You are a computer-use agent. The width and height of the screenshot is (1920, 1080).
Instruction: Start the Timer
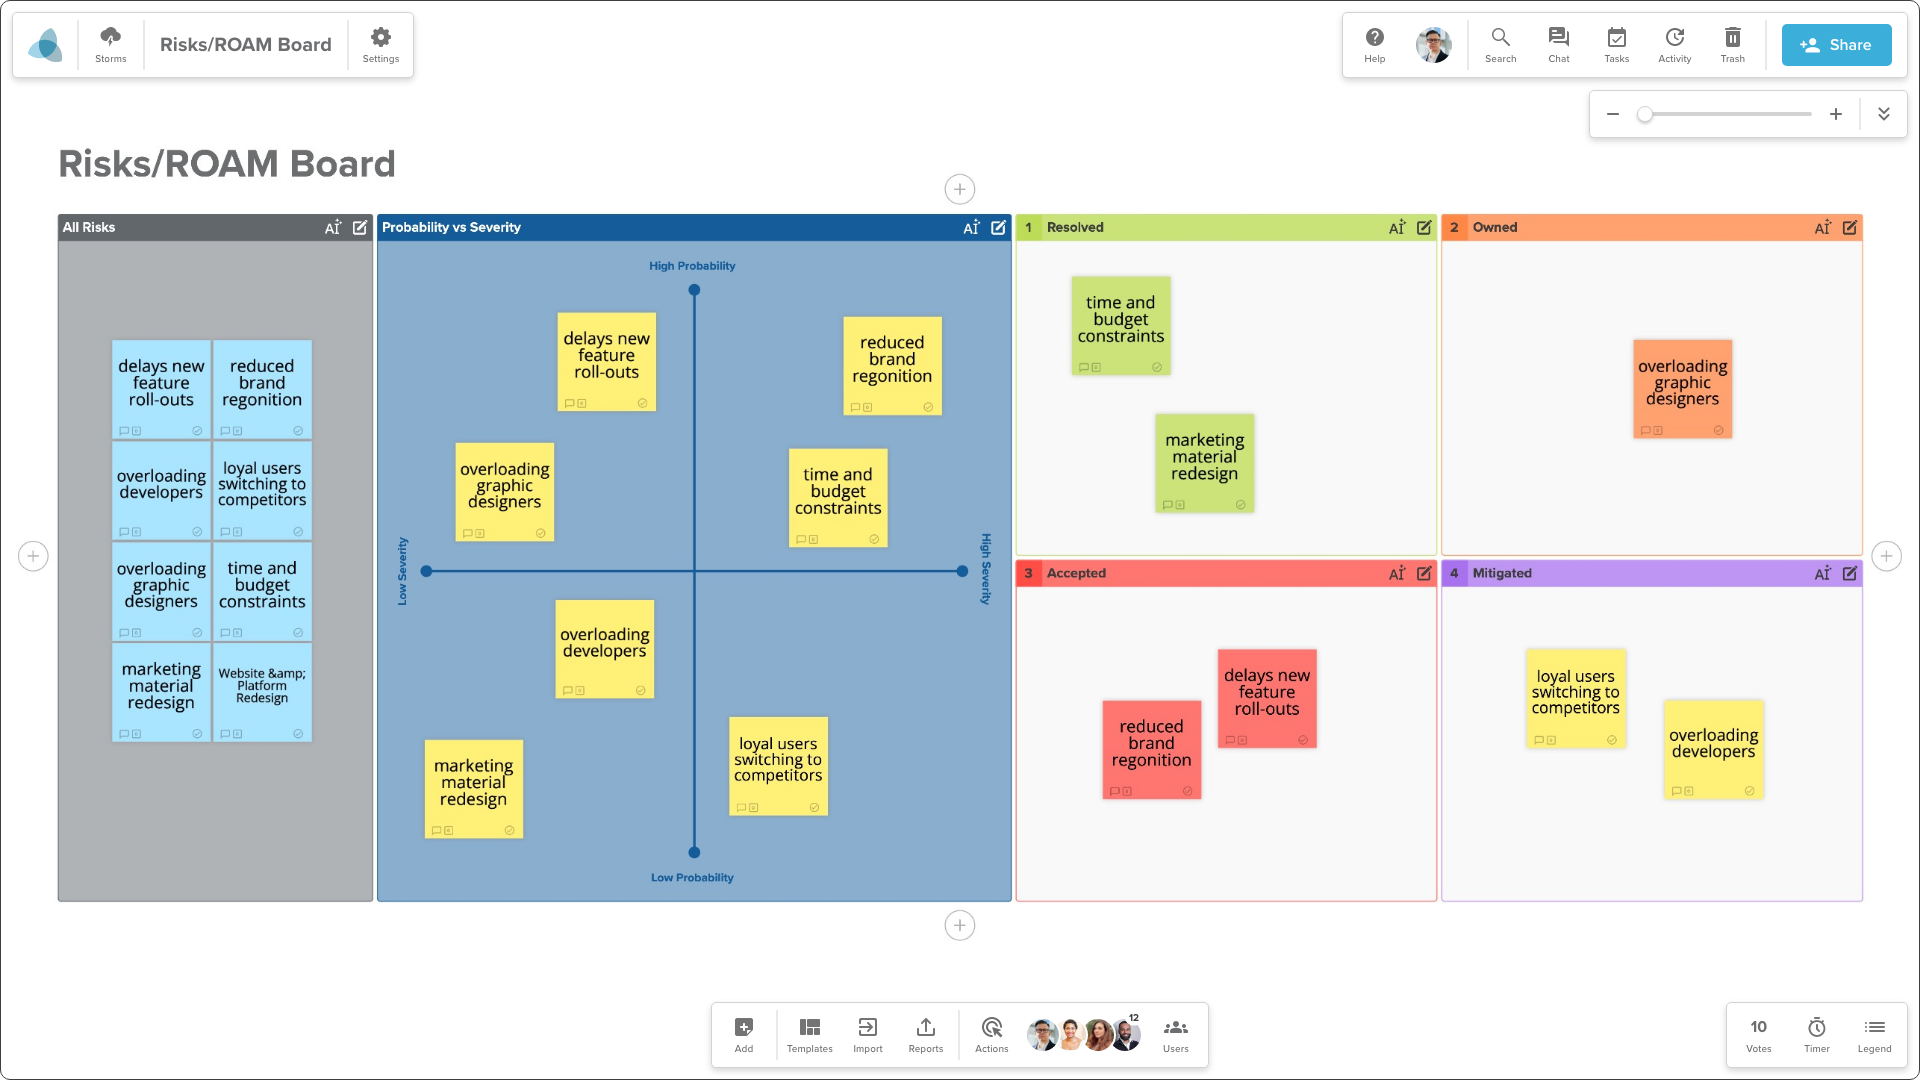pos(1816,1035)
